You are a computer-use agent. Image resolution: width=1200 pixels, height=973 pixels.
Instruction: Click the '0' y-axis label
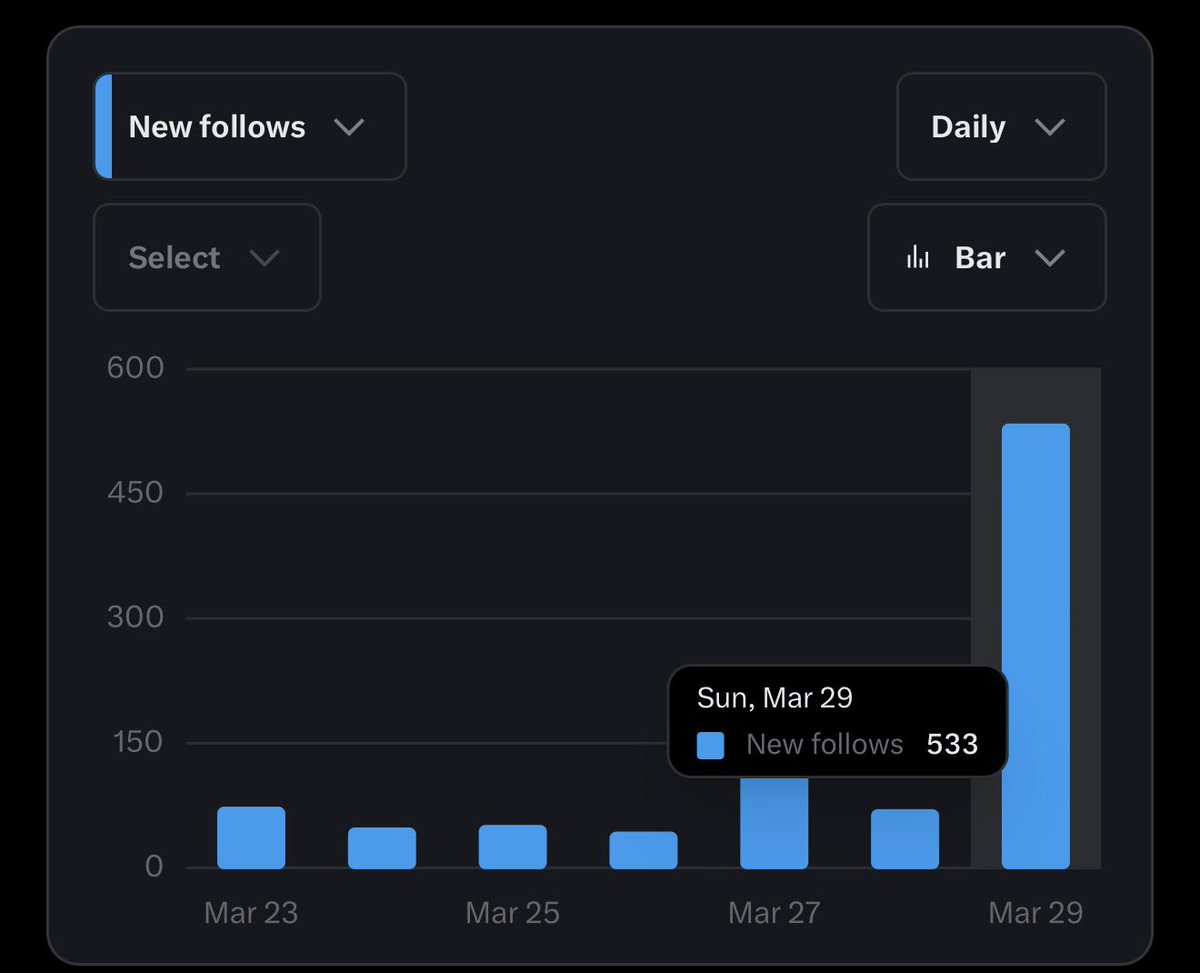click(154, 866)
